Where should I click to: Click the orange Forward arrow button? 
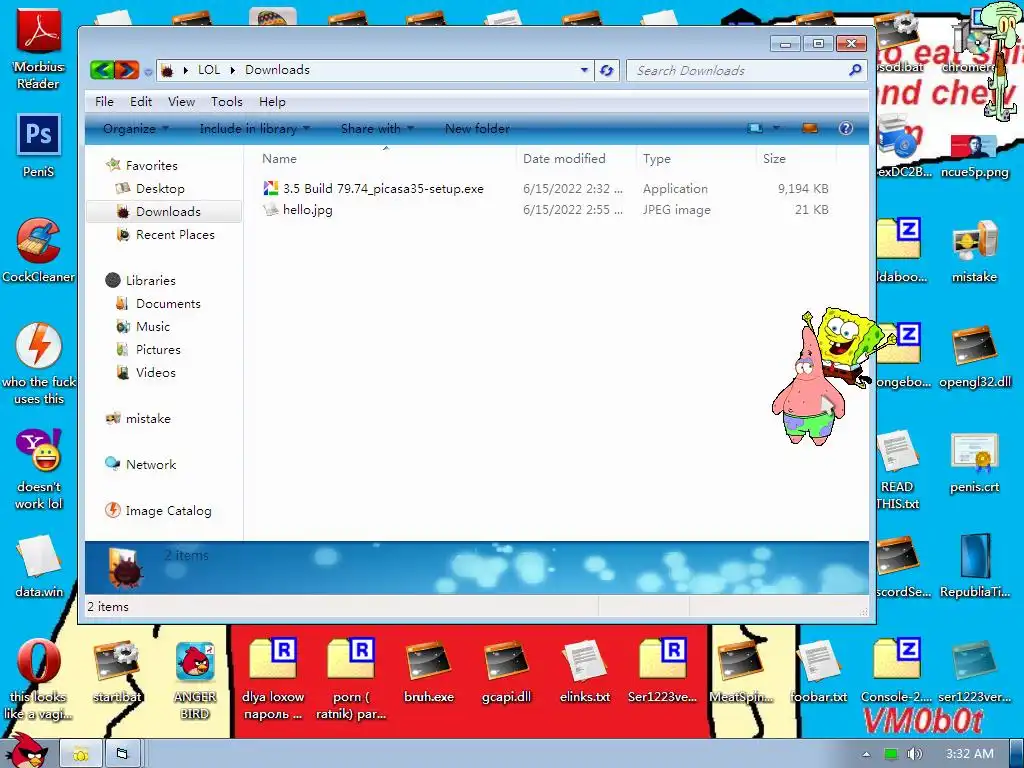[127, 70]
